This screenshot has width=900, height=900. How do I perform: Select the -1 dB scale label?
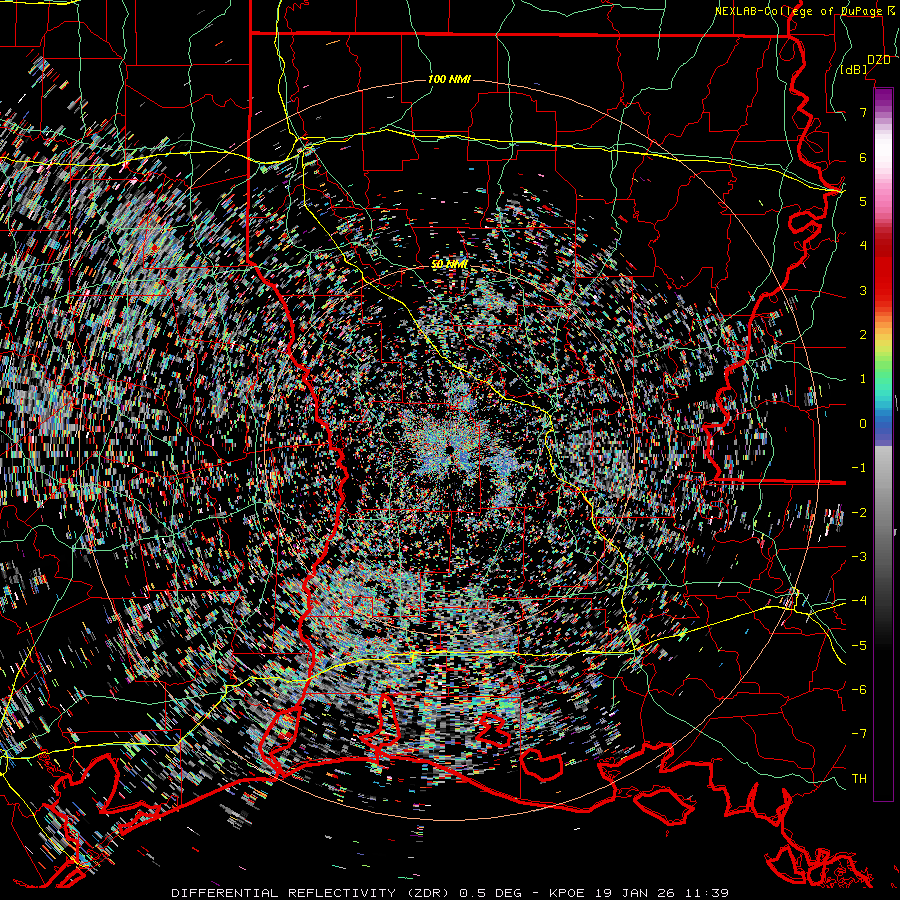[x=859, y=468]
